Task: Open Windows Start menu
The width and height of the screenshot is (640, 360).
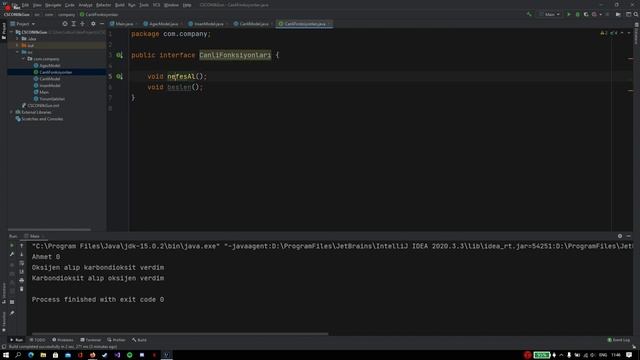Action: pyautogui.click(x=6, y=355)
